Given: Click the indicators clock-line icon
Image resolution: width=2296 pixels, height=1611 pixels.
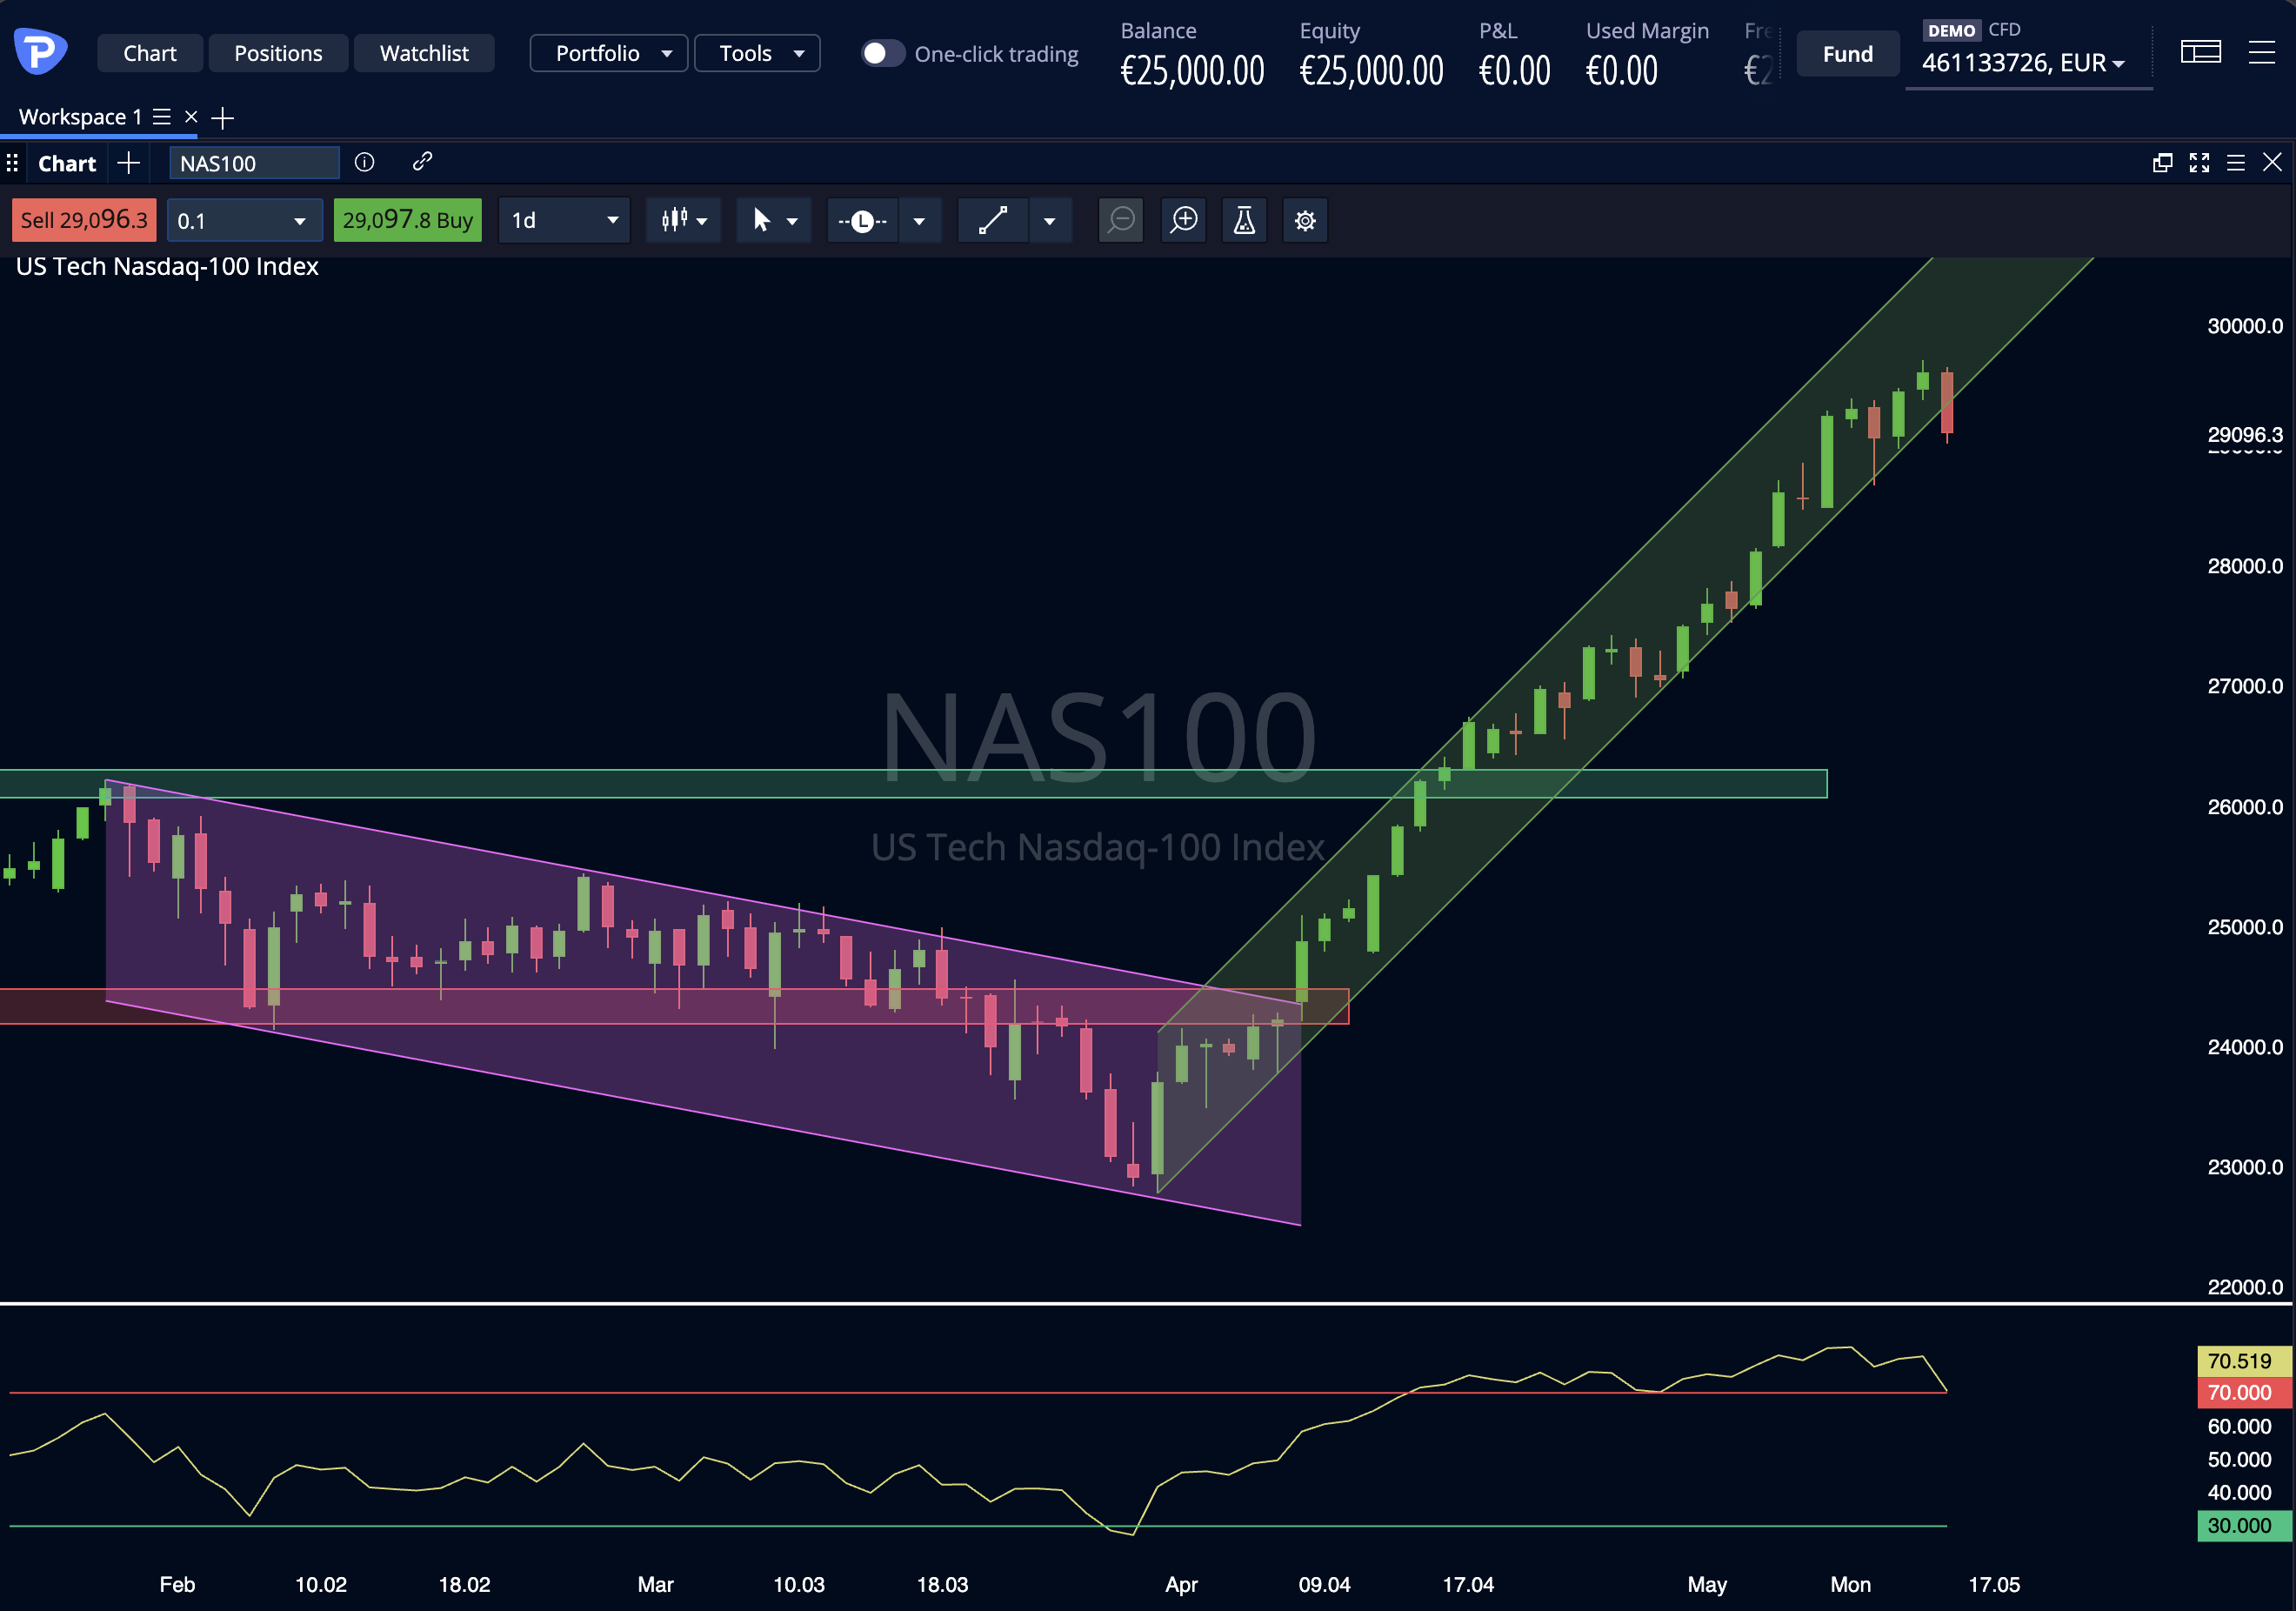Looking at the screenshot, I should (x=862, y=221).
